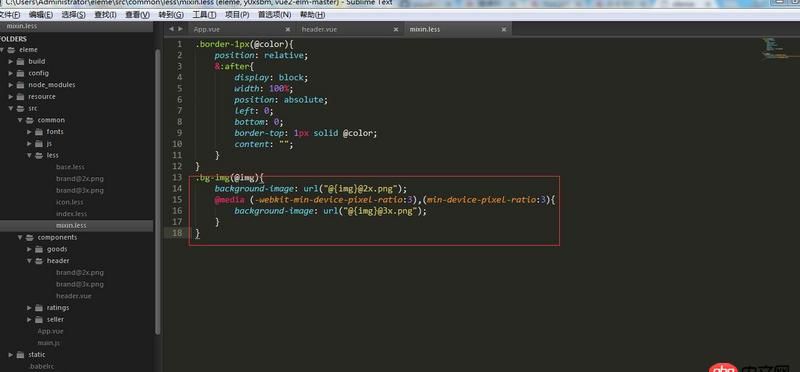Click the goods folder icon
800x372 pixels.
point(39,249)
